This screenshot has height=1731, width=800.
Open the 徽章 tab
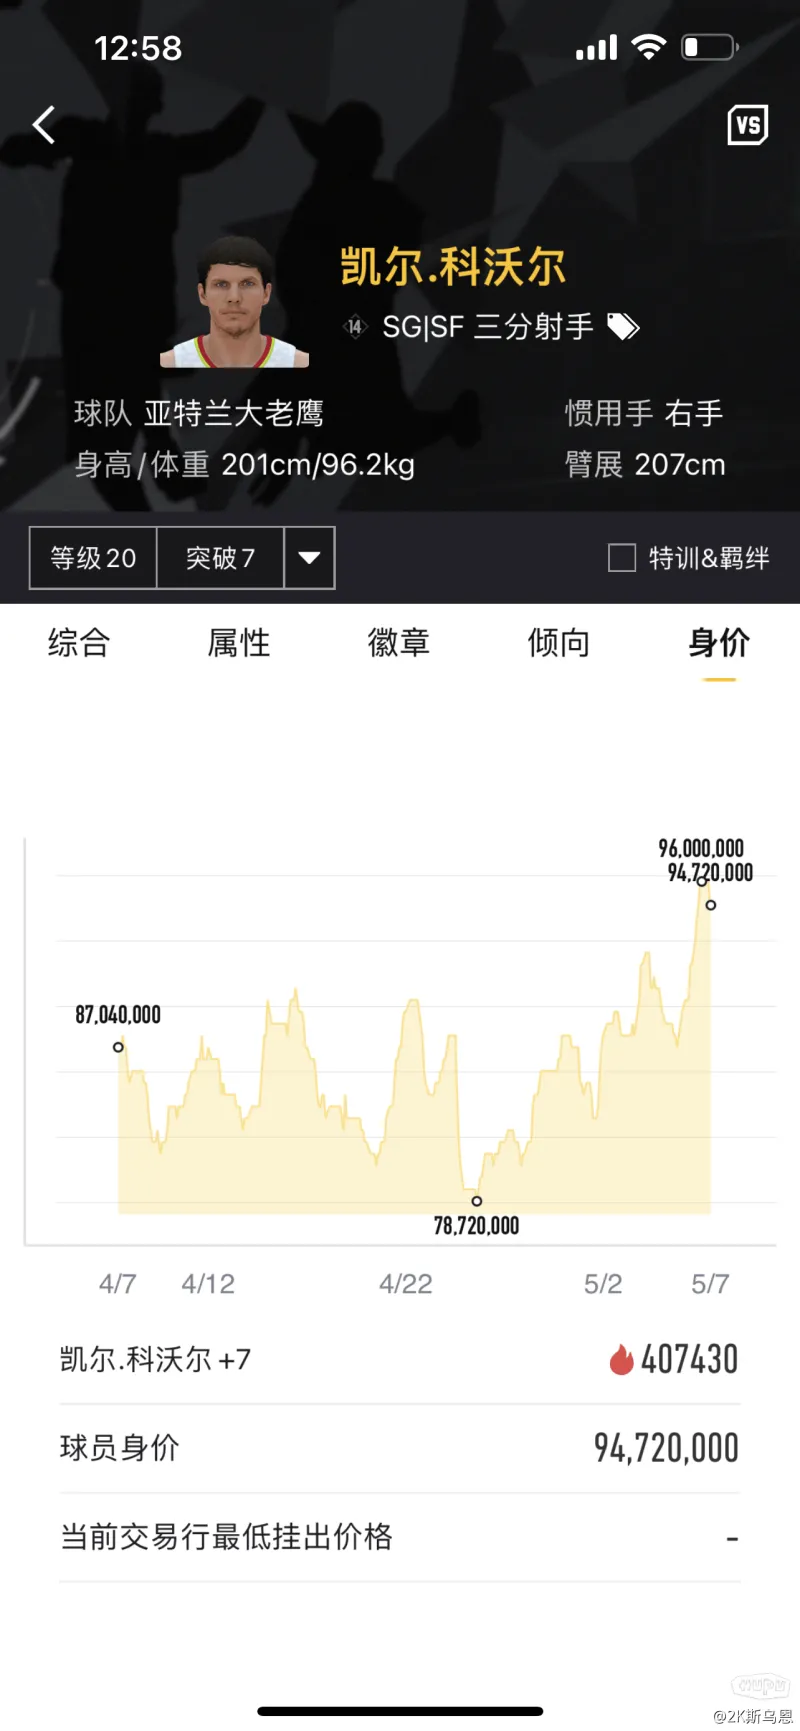[x=399, y=642]
